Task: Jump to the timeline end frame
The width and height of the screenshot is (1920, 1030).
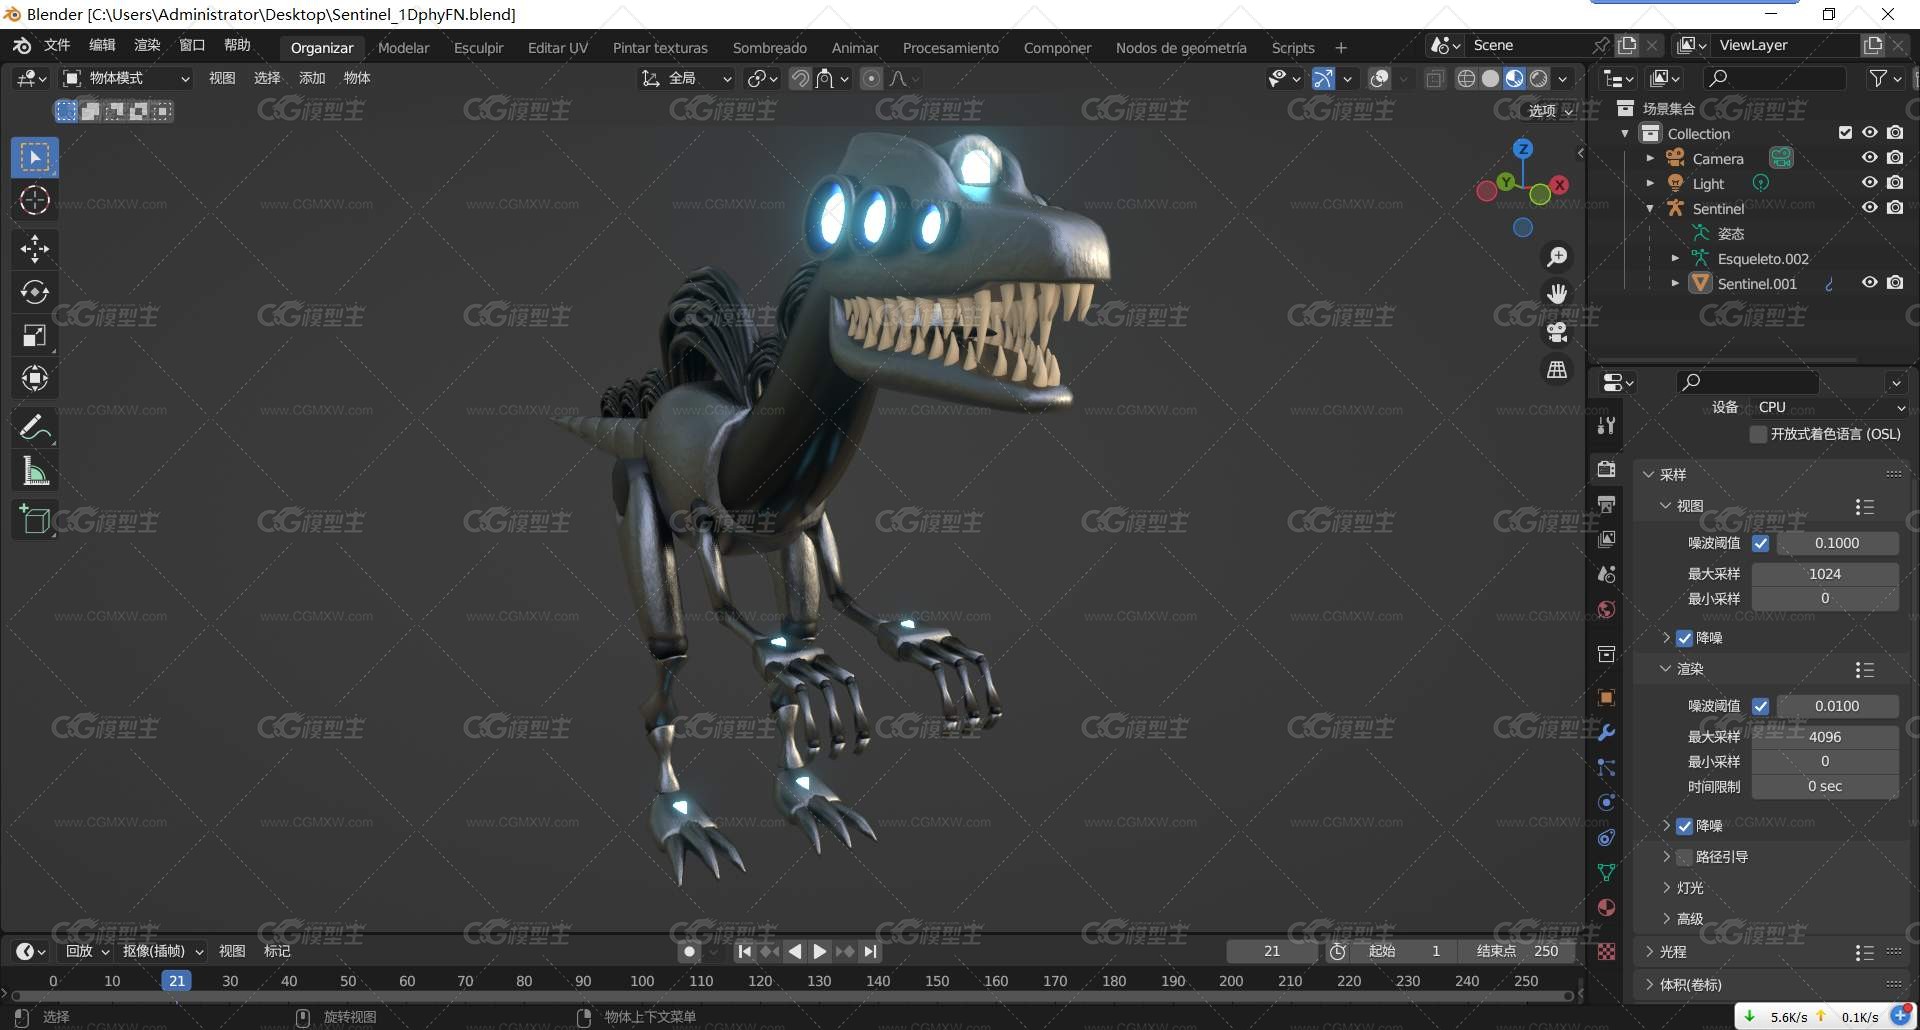Action: (x=871, y=951)
